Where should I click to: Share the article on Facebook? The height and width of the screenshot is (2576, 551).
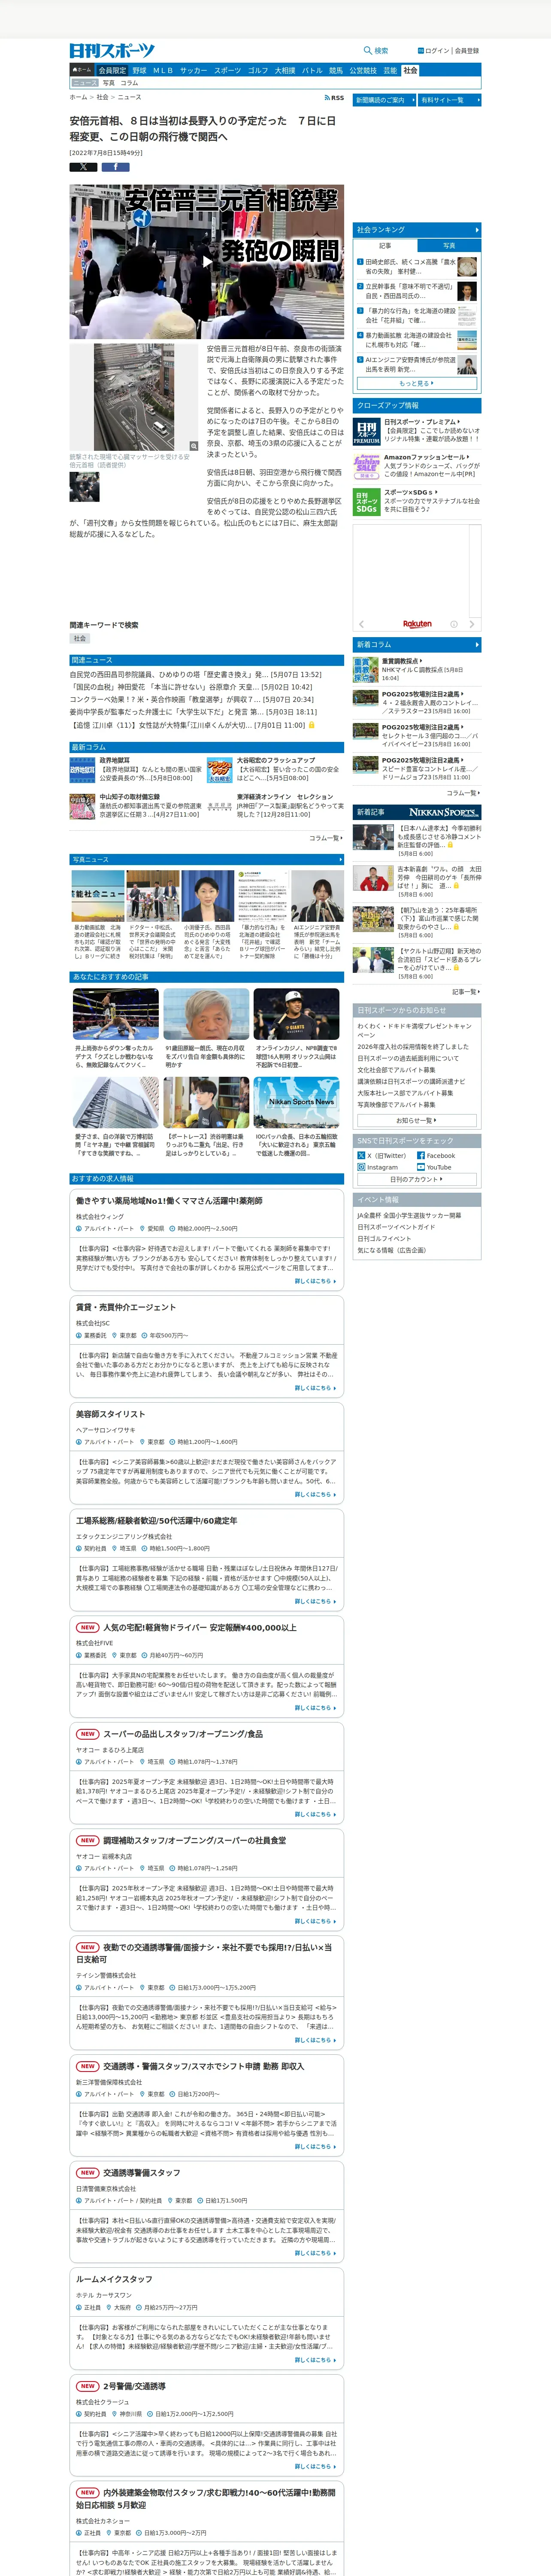(x=115, y=167)
